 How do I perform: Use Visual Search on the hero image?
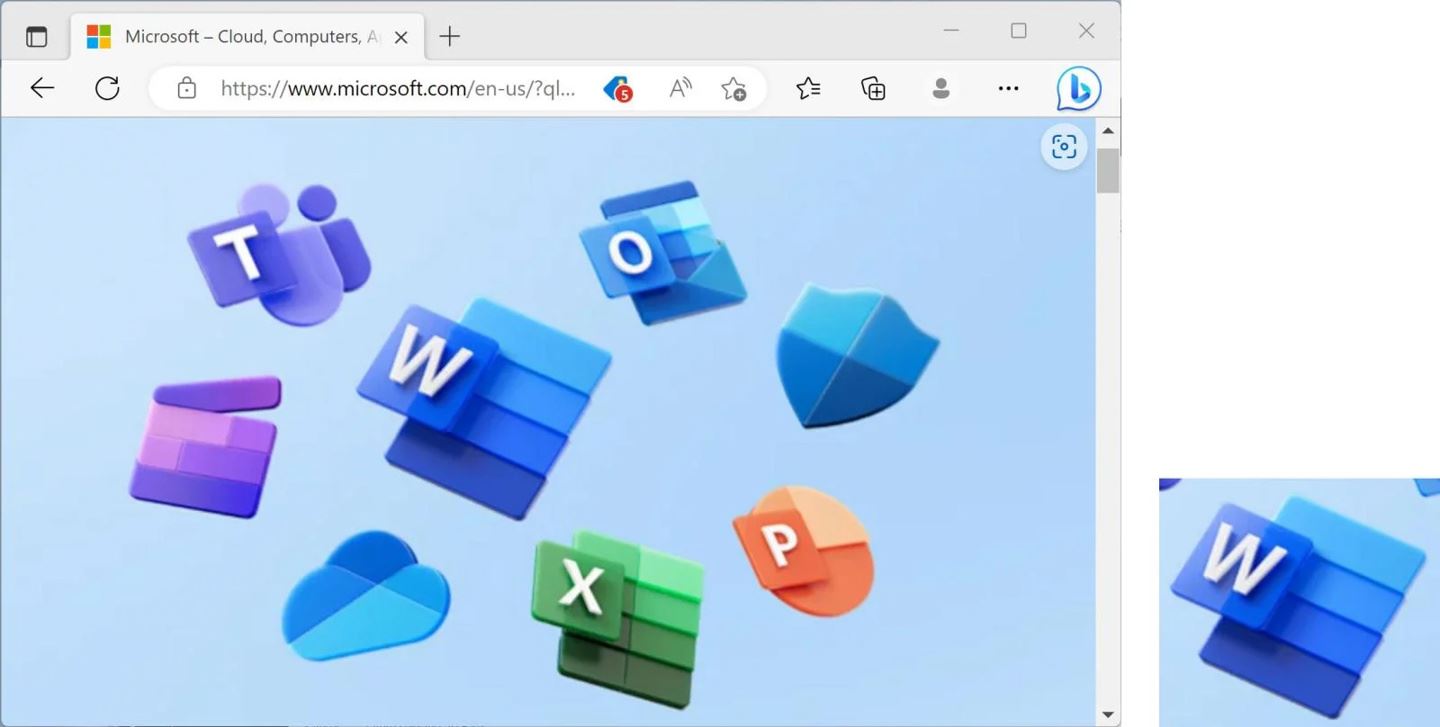1063,146
